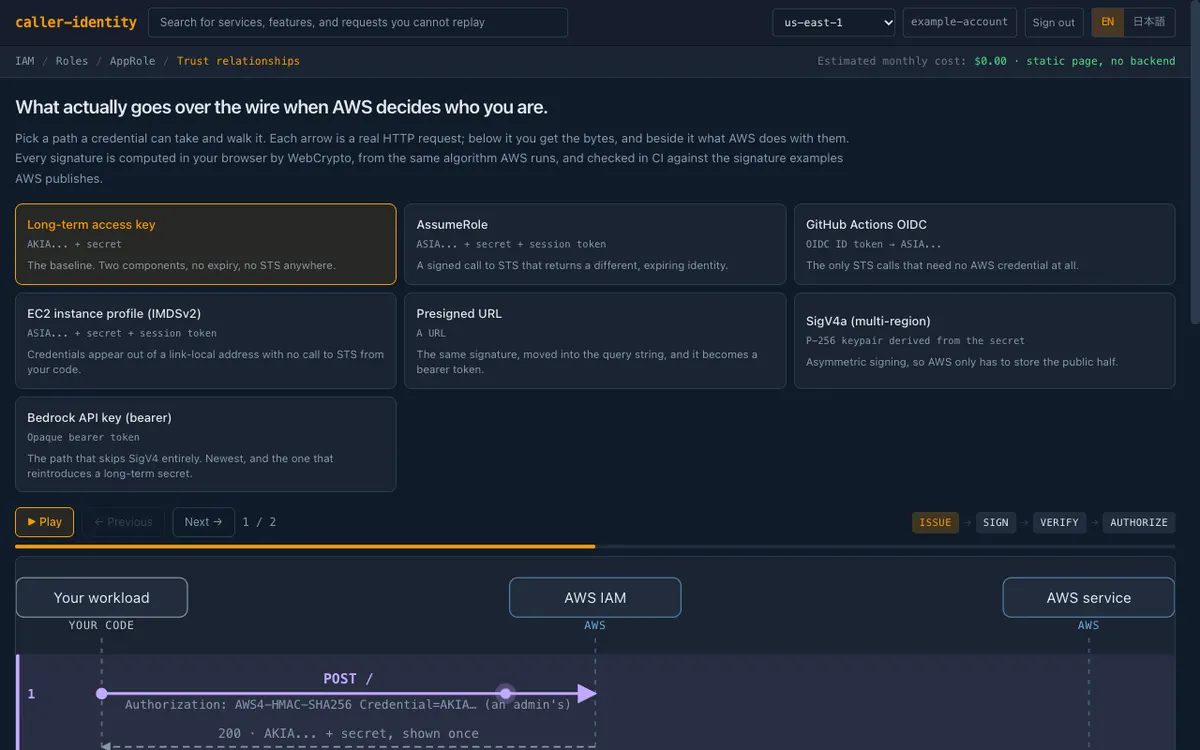Select the AUTHORIZE phase tab
Image resolution: width=1200 pixels, height=750 pixels.
click(x=1139, y=522)
